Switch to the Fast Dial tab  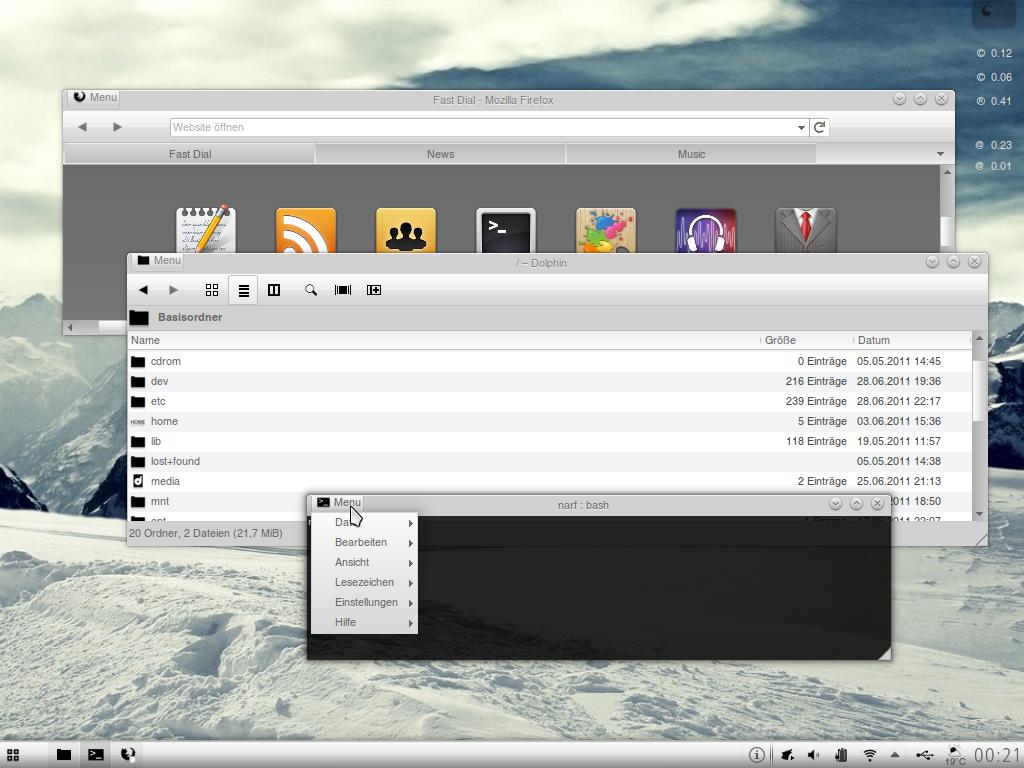point(189,154)
